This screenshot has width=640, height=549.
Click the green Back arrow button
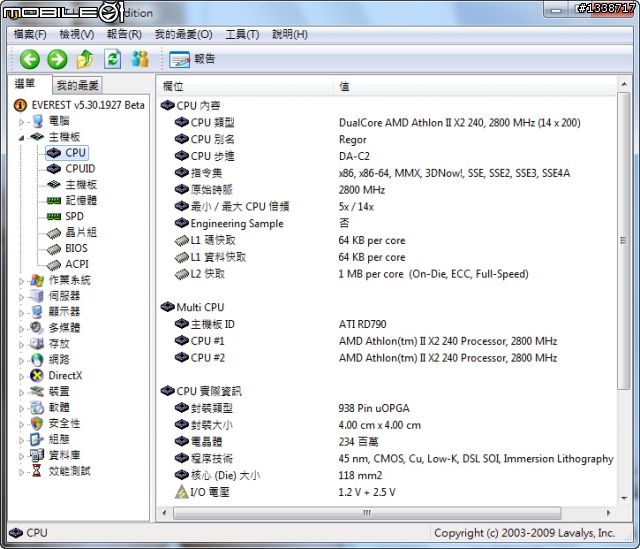click(30, 60)
